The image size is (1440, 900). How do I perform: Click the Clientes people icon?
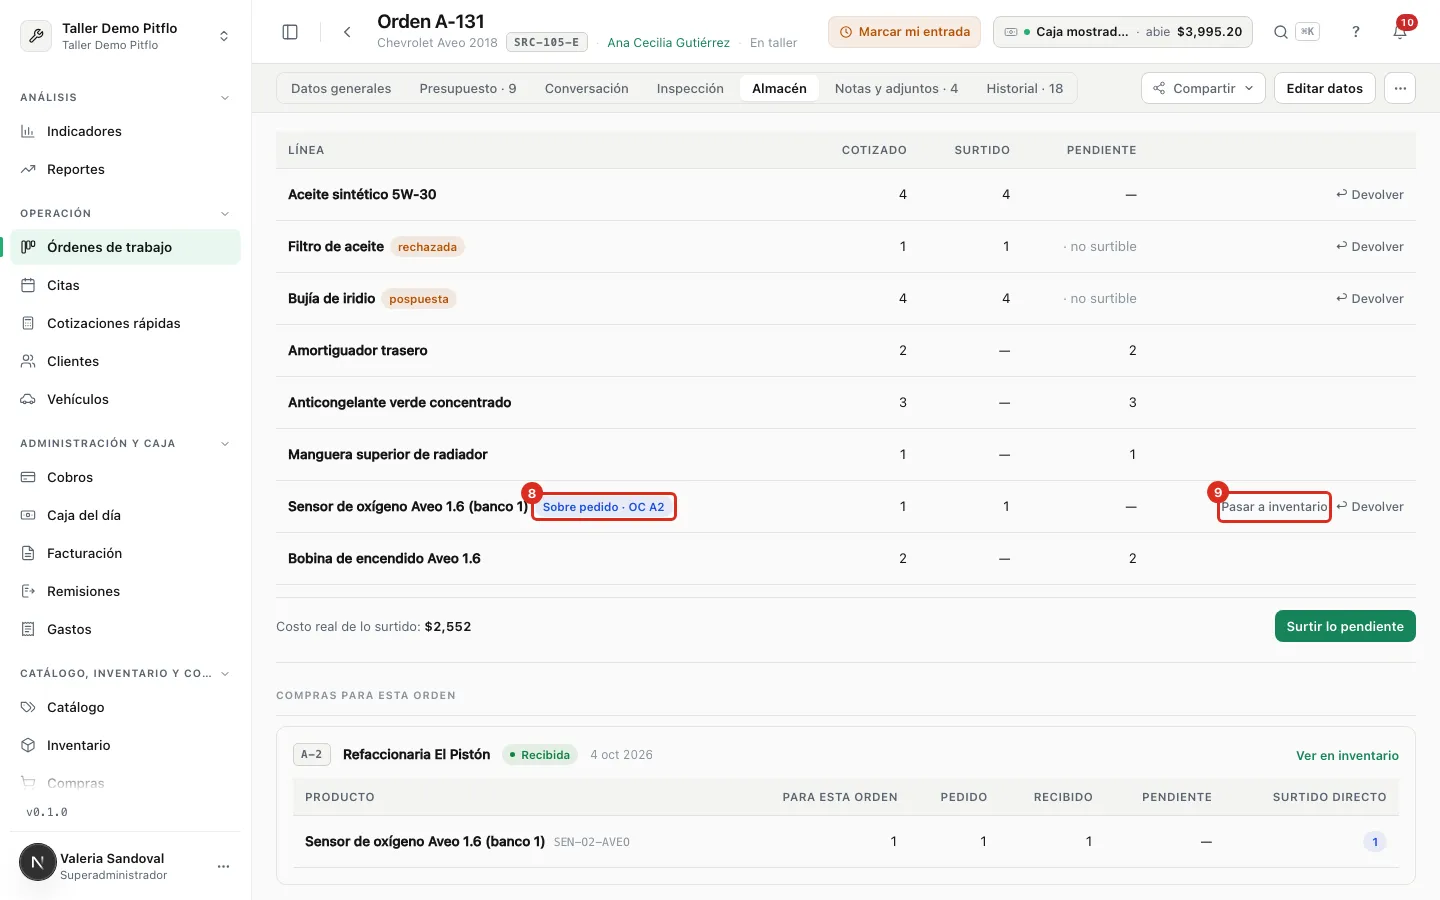28,361
